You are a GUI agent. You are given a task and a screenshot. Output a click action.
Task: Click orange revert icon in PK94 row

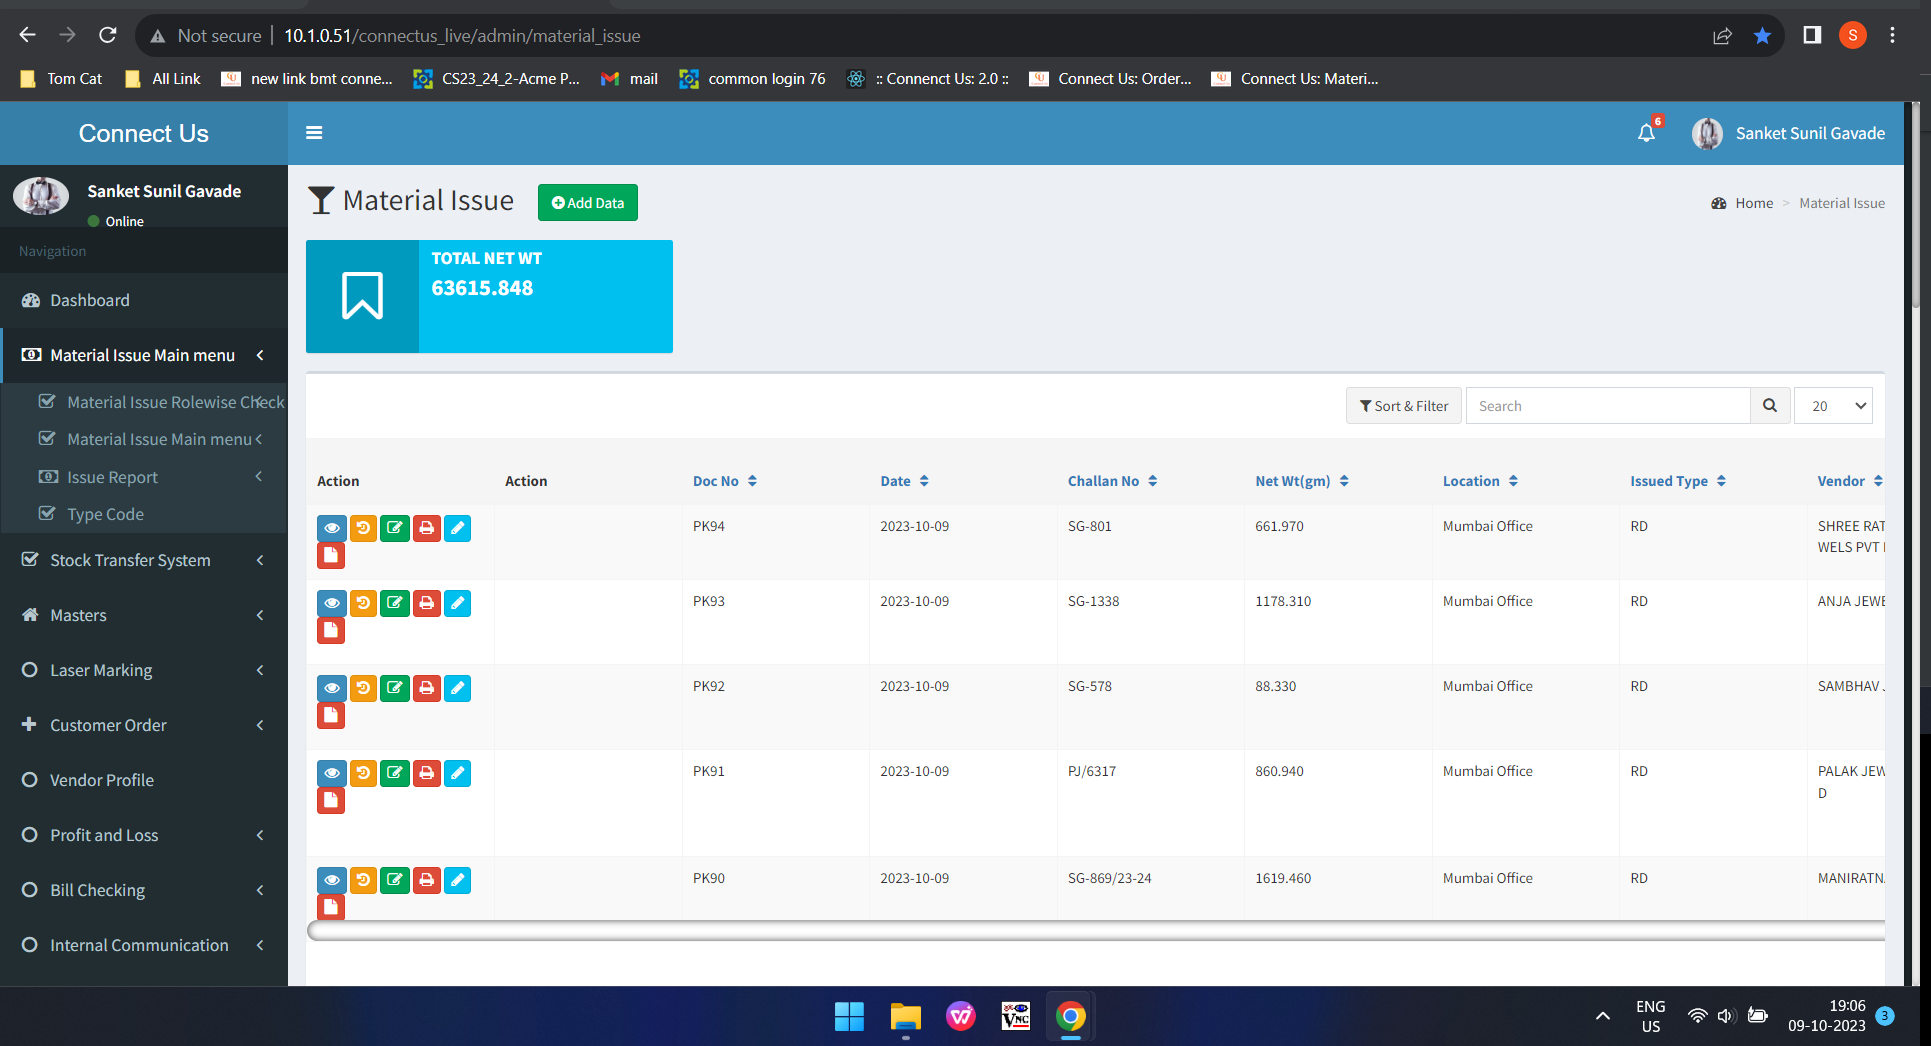pyautogui.click(x=364, y=528)
